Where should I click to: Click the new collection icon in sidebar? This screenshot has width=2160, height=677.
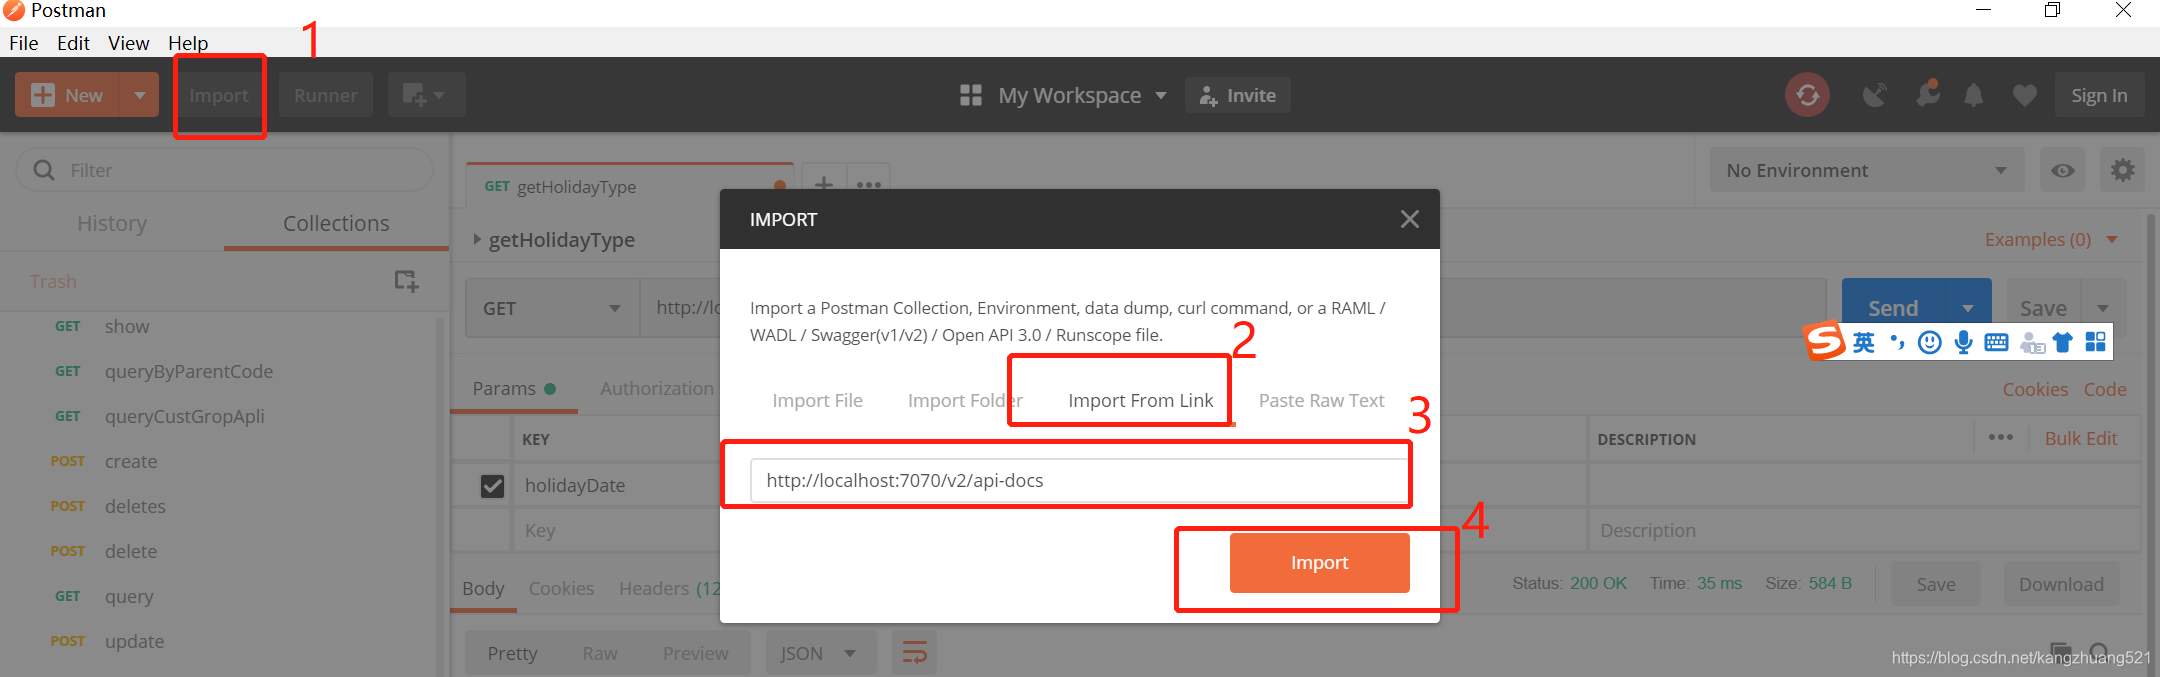pos(406,281)
